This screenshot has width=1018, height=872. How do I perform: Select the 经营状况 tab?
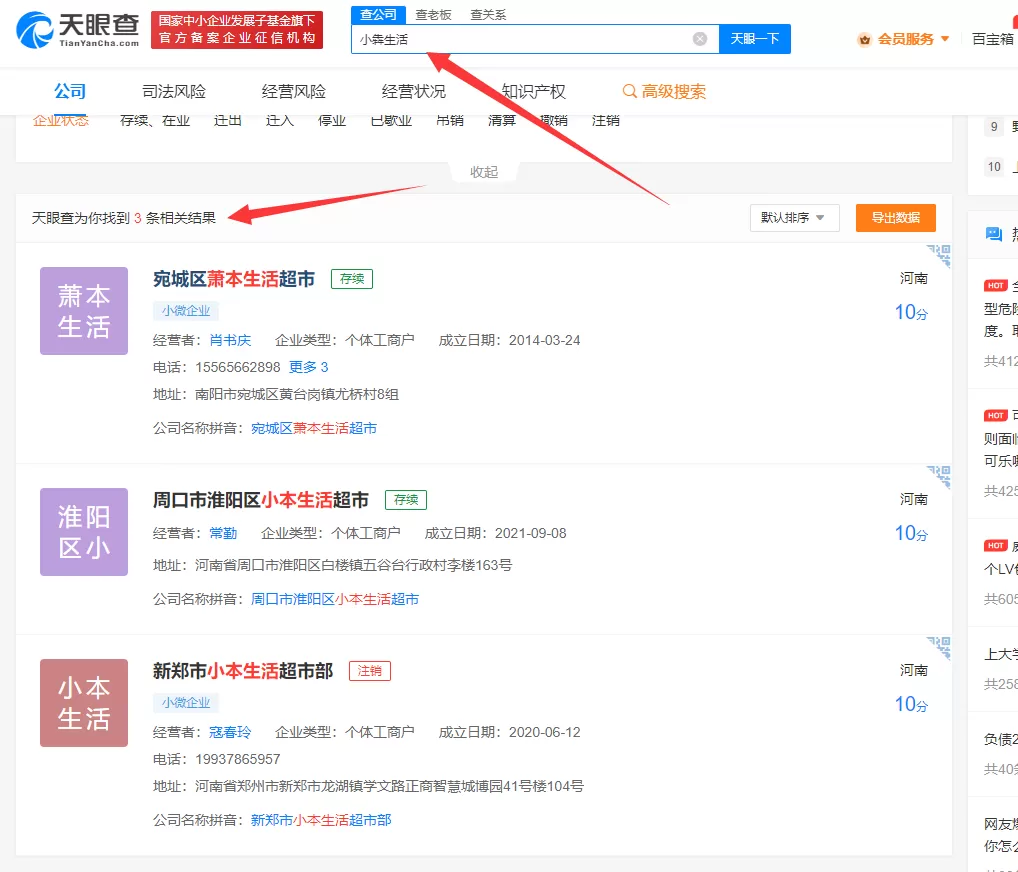[x=414, y=92]
